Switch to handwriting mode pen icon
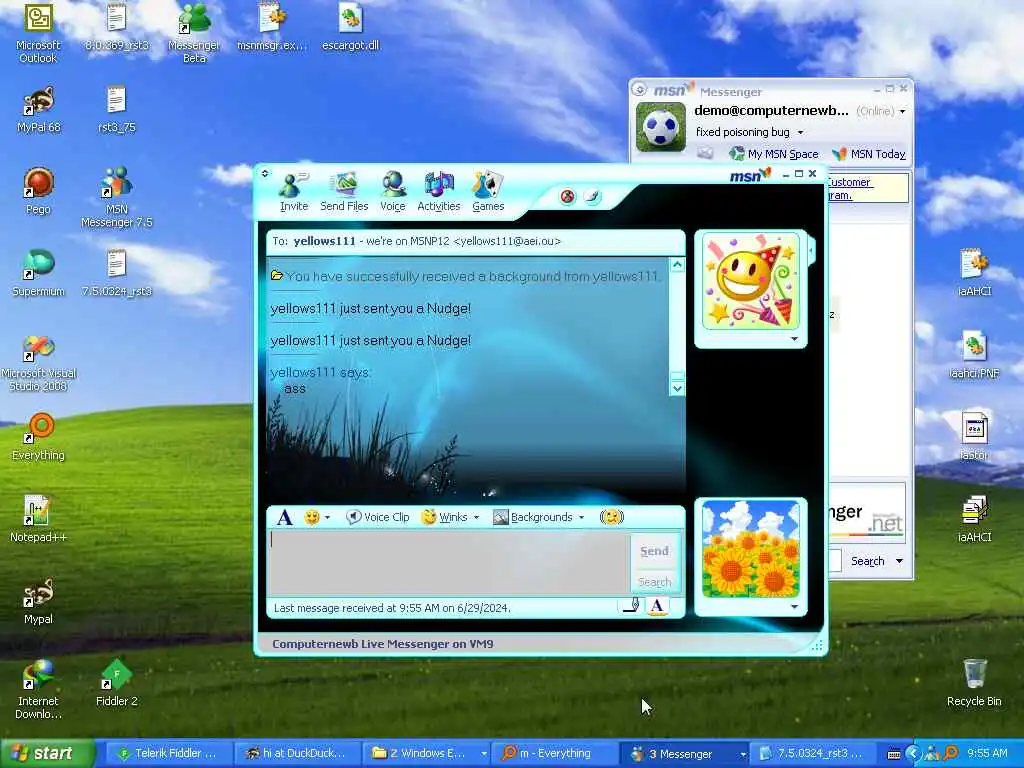 (x=630, y=606)
